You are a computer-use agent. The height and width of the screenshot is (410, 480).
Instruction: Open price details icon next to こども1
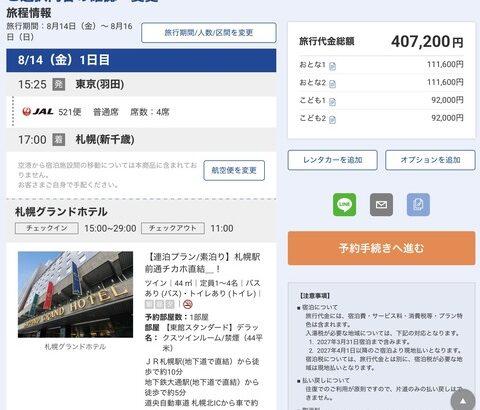pyautogui.click(x=332, y=102)
